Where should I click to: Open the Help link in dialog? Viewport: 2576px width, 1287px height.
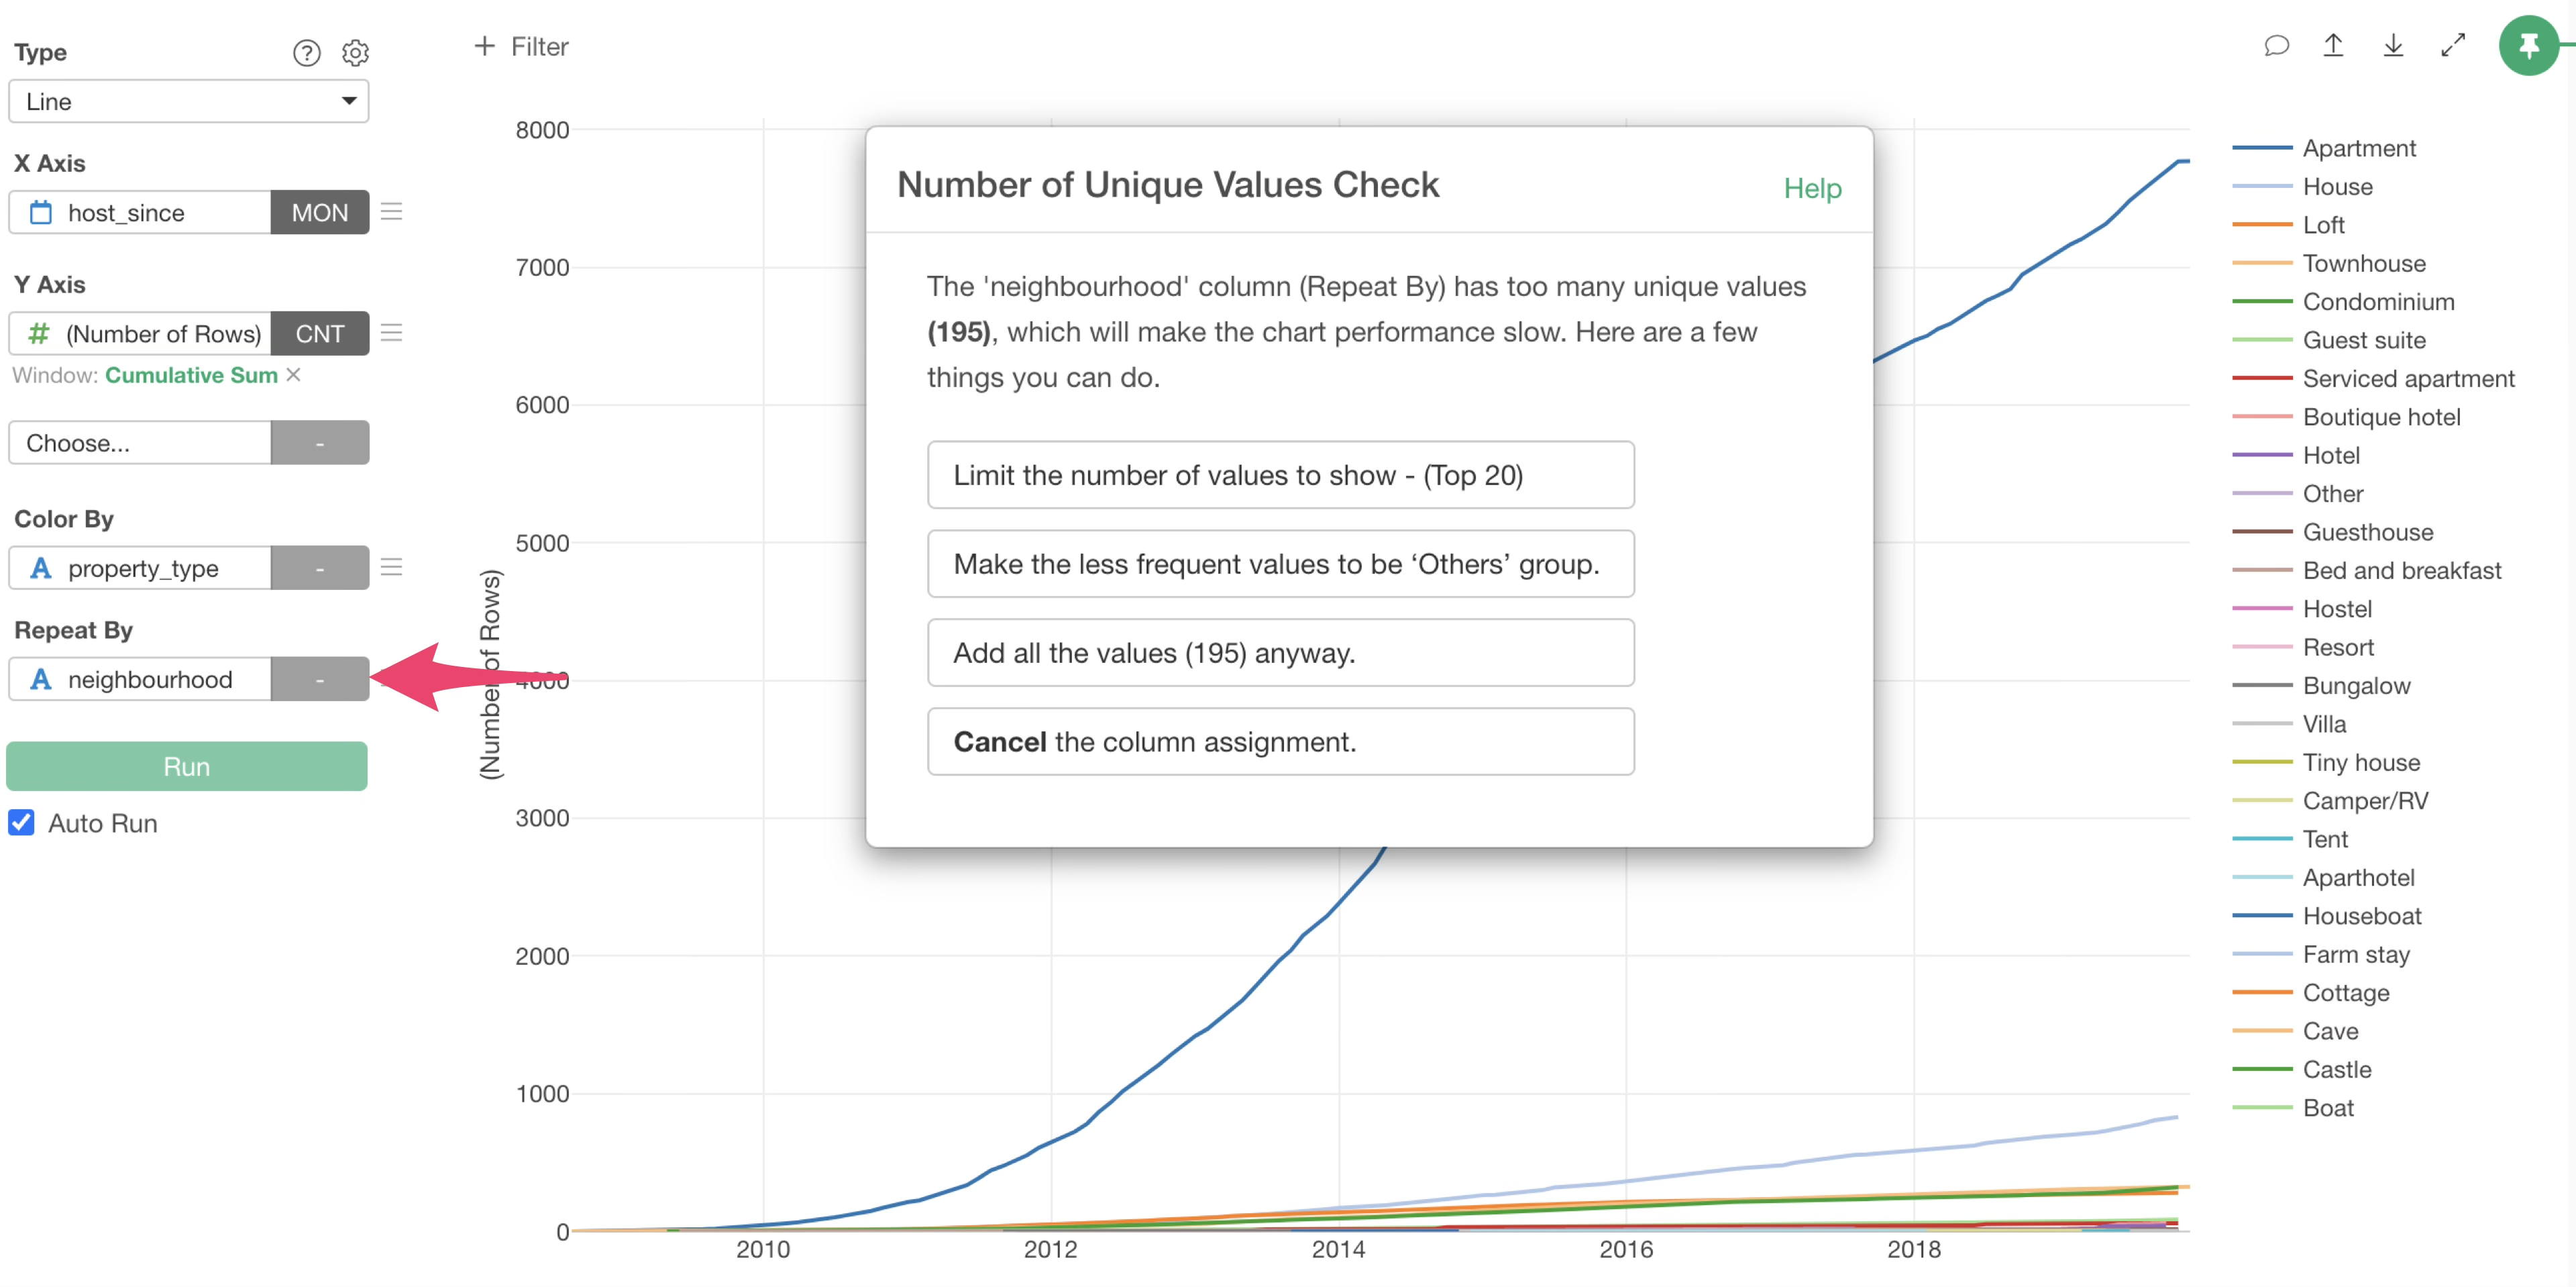tap(1811, 188)
